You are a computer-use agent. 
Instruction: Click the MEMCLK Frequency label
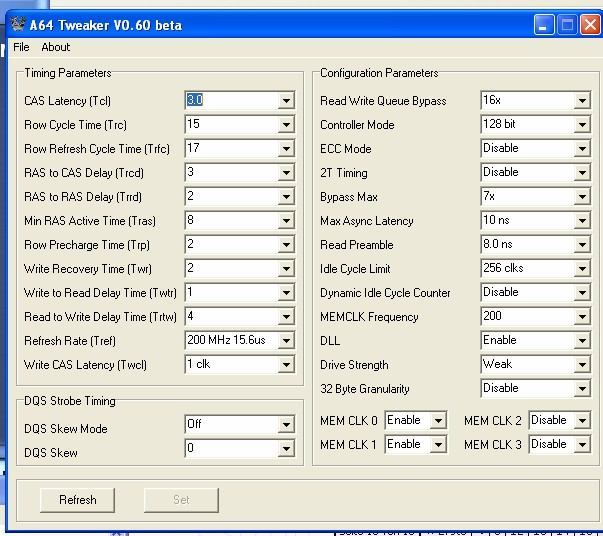tap(369, 317)
